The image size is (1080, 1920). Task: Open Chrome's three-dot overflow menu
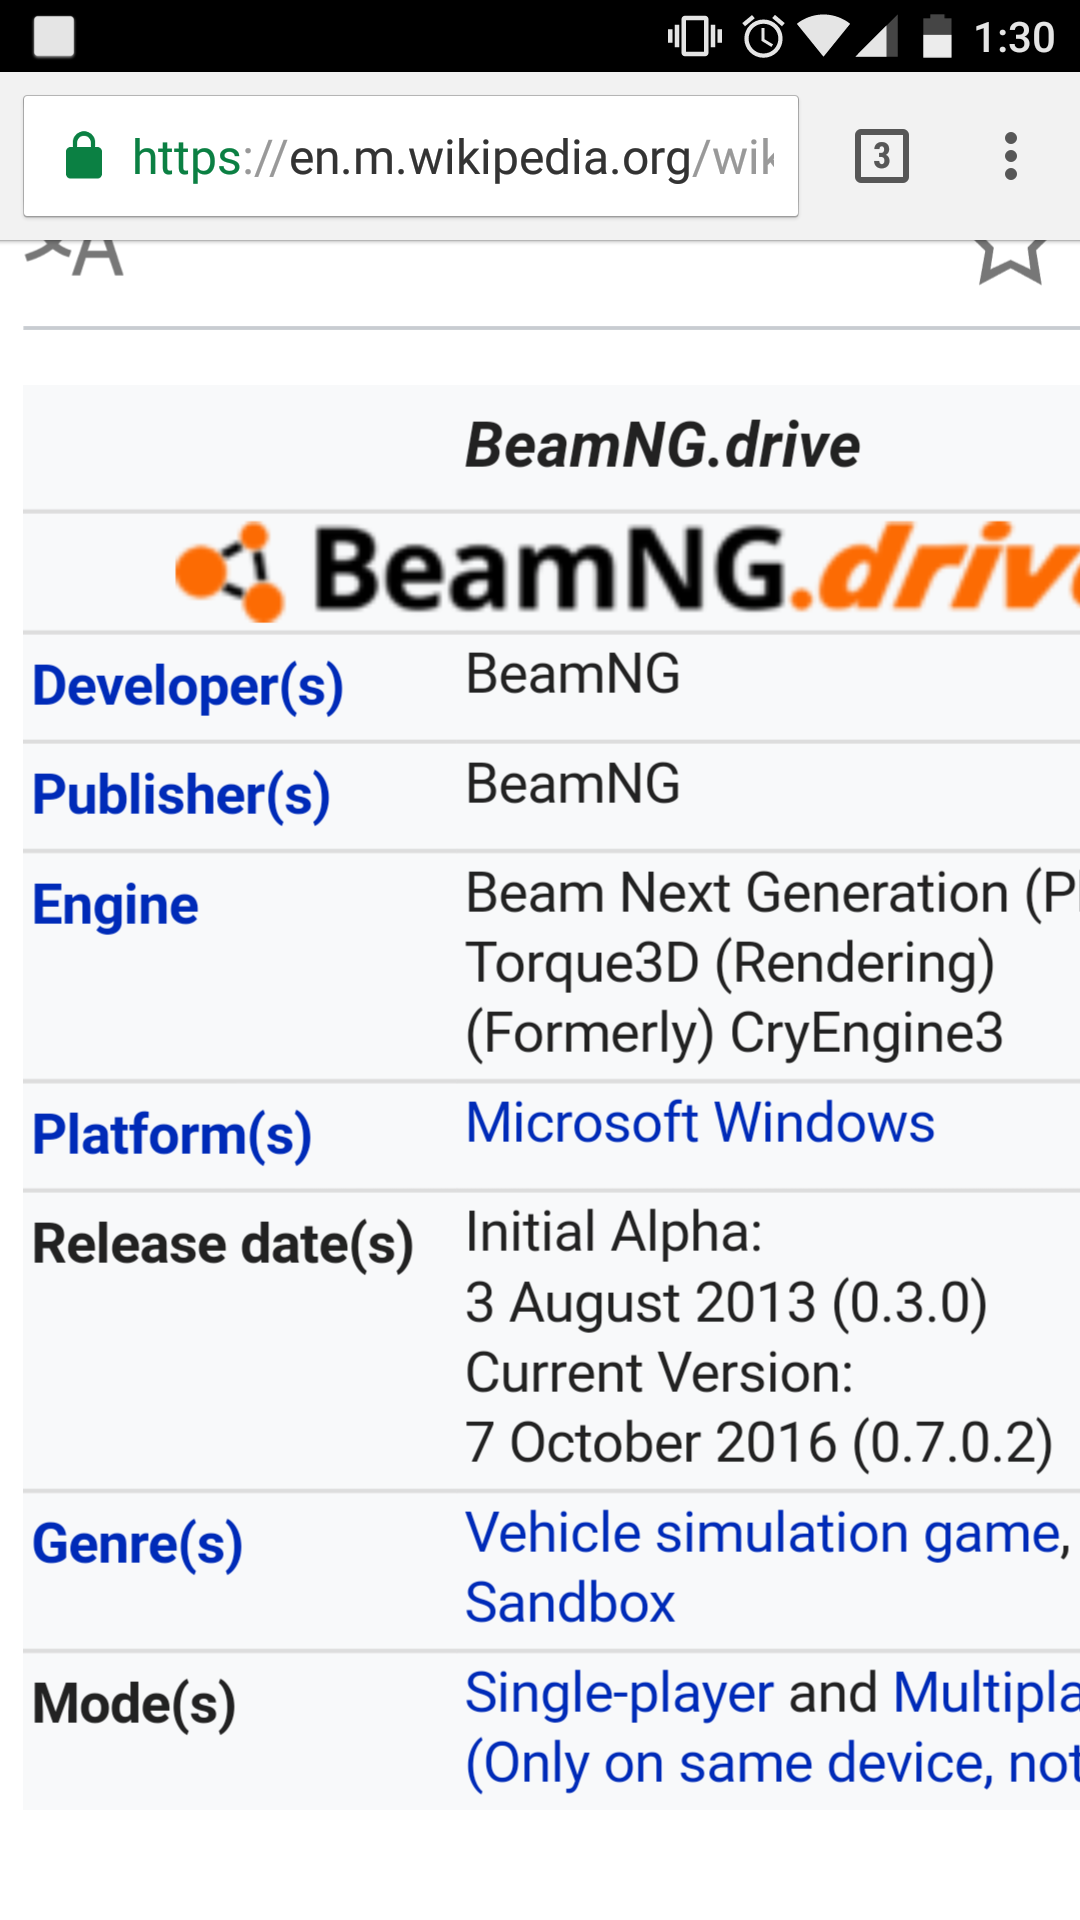point(1011,156)
